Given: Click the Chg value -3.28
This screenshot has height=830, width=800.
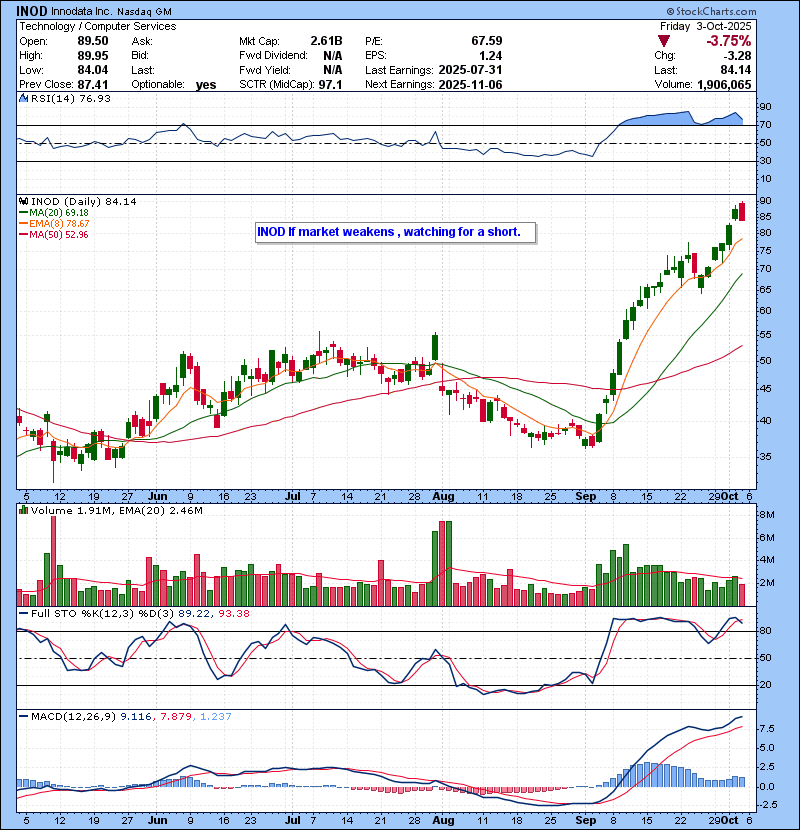Looking at the screenshot, I should (737, 56).
